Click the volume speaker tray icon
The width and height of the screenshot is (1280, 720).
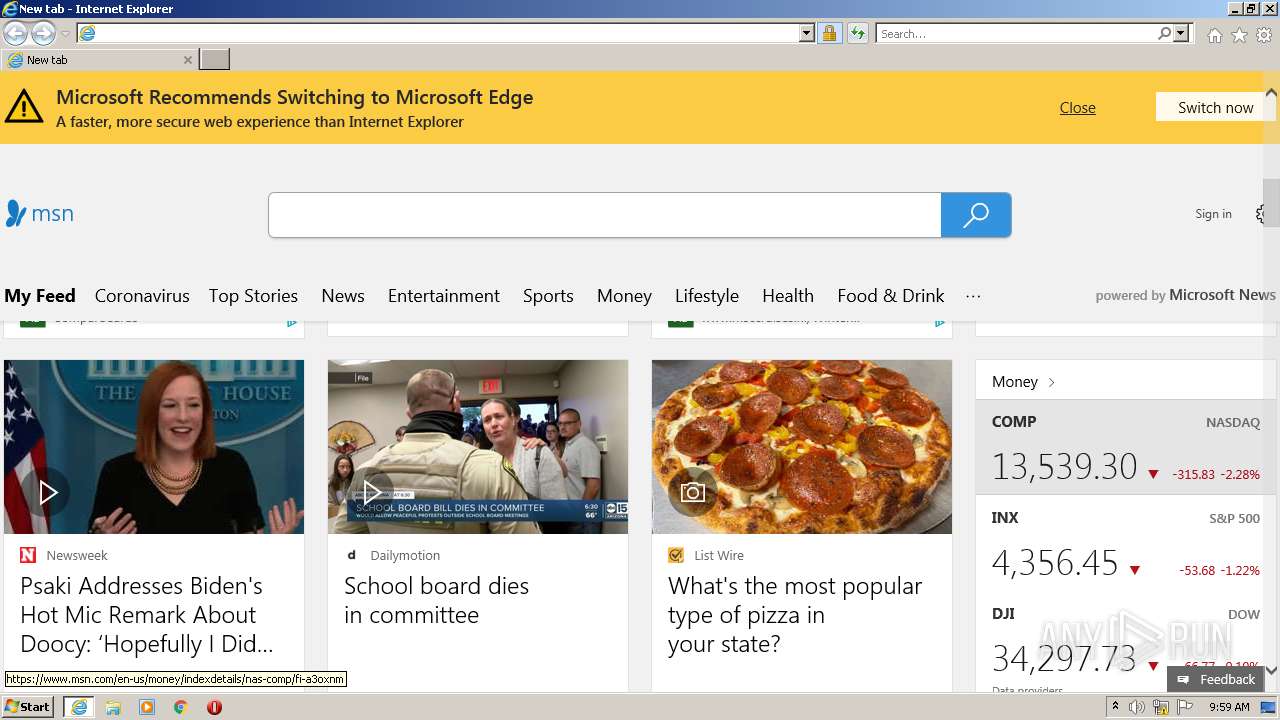pos(1137,707)
